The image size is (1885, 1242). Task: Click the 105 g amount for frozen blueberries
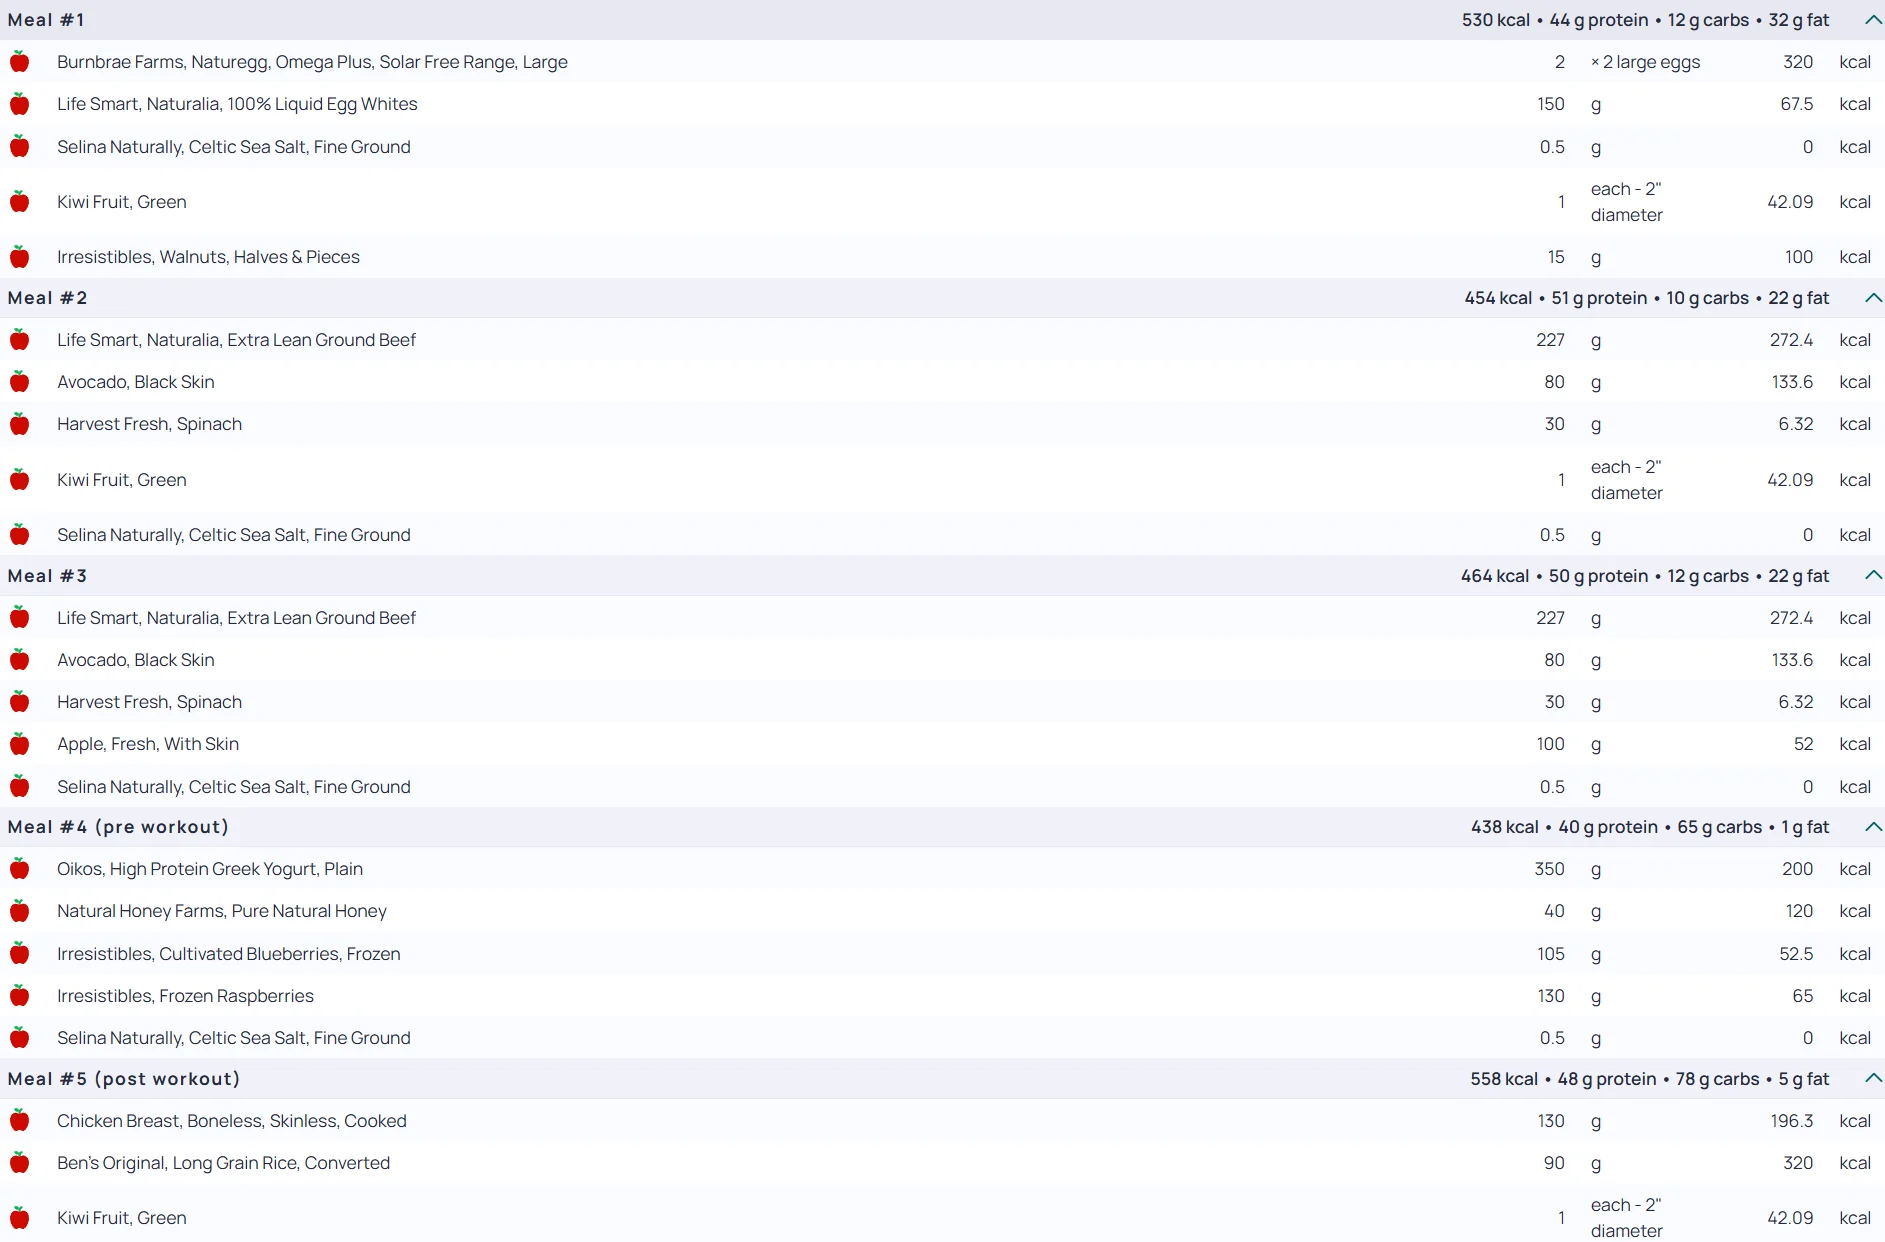[1551, 954]
